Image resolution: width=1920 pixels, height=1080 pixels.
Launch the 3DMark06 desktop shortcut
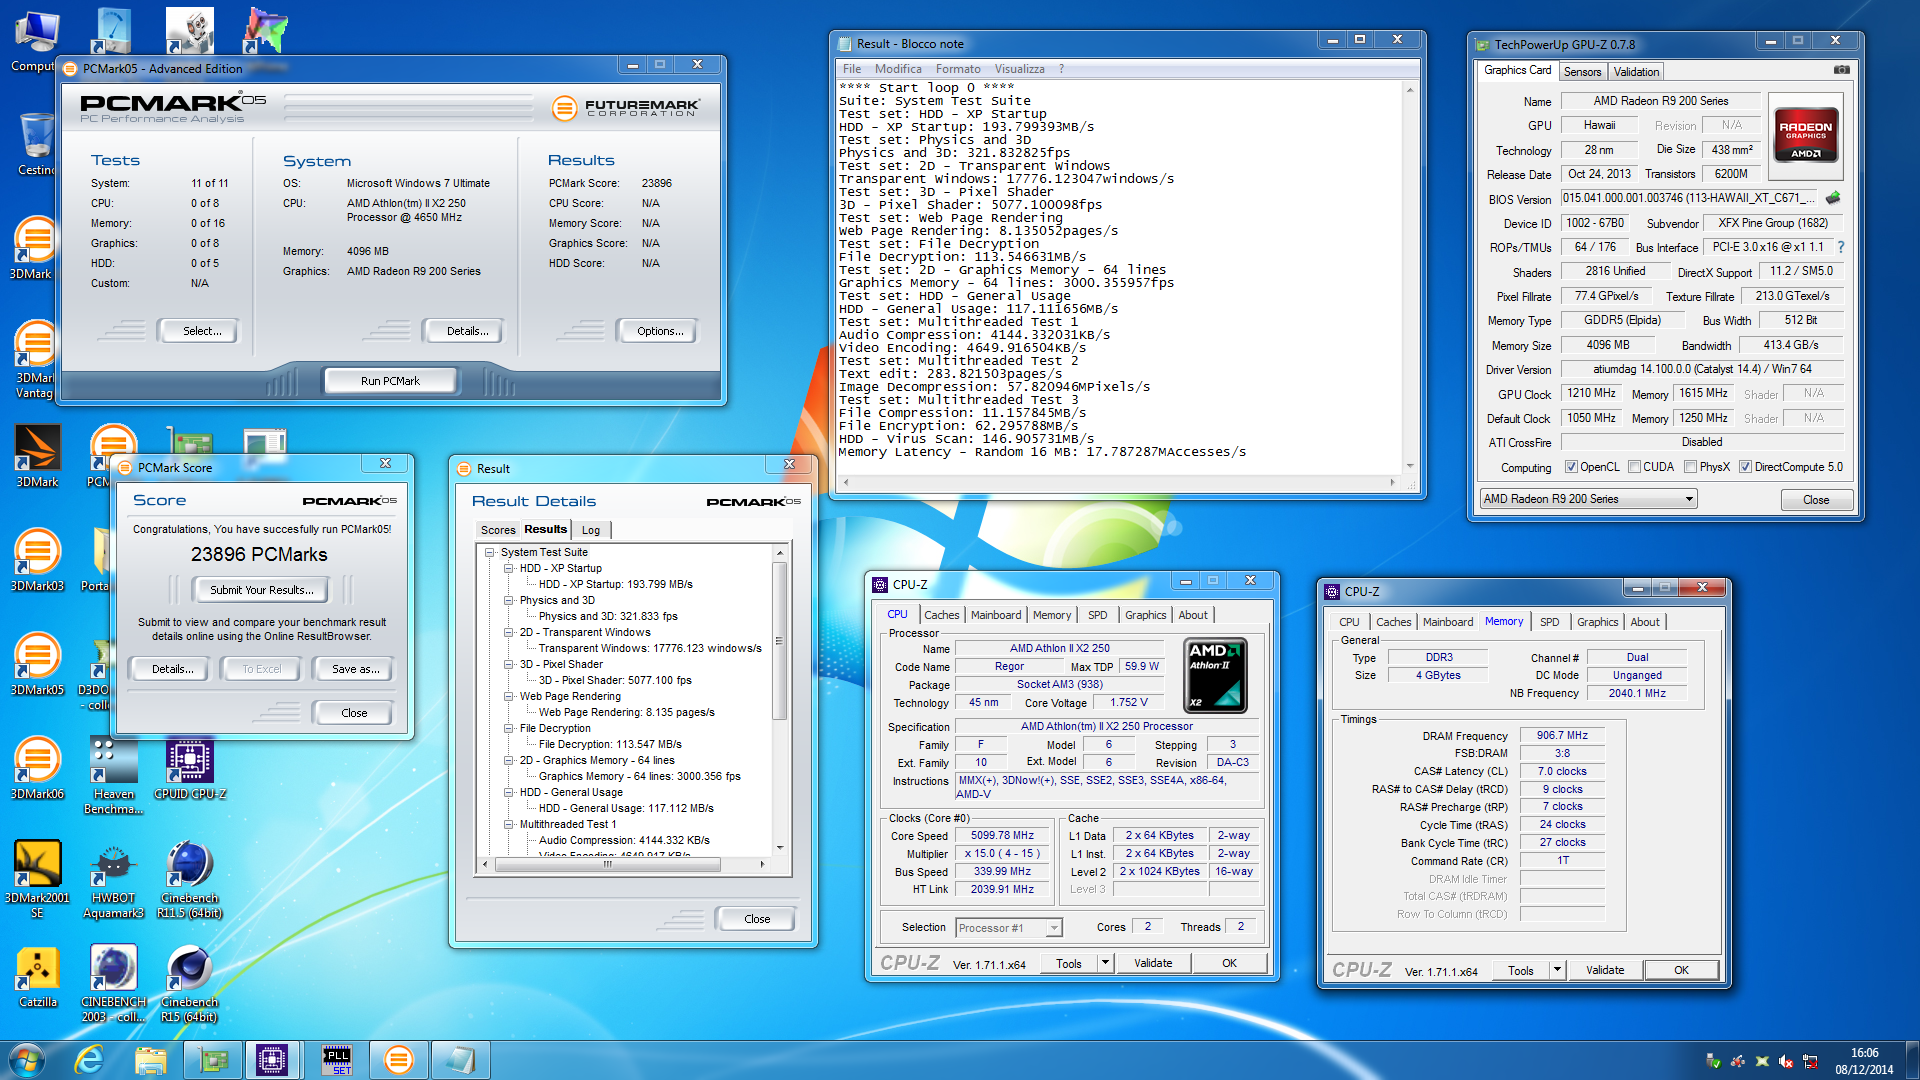click(37, 768)
